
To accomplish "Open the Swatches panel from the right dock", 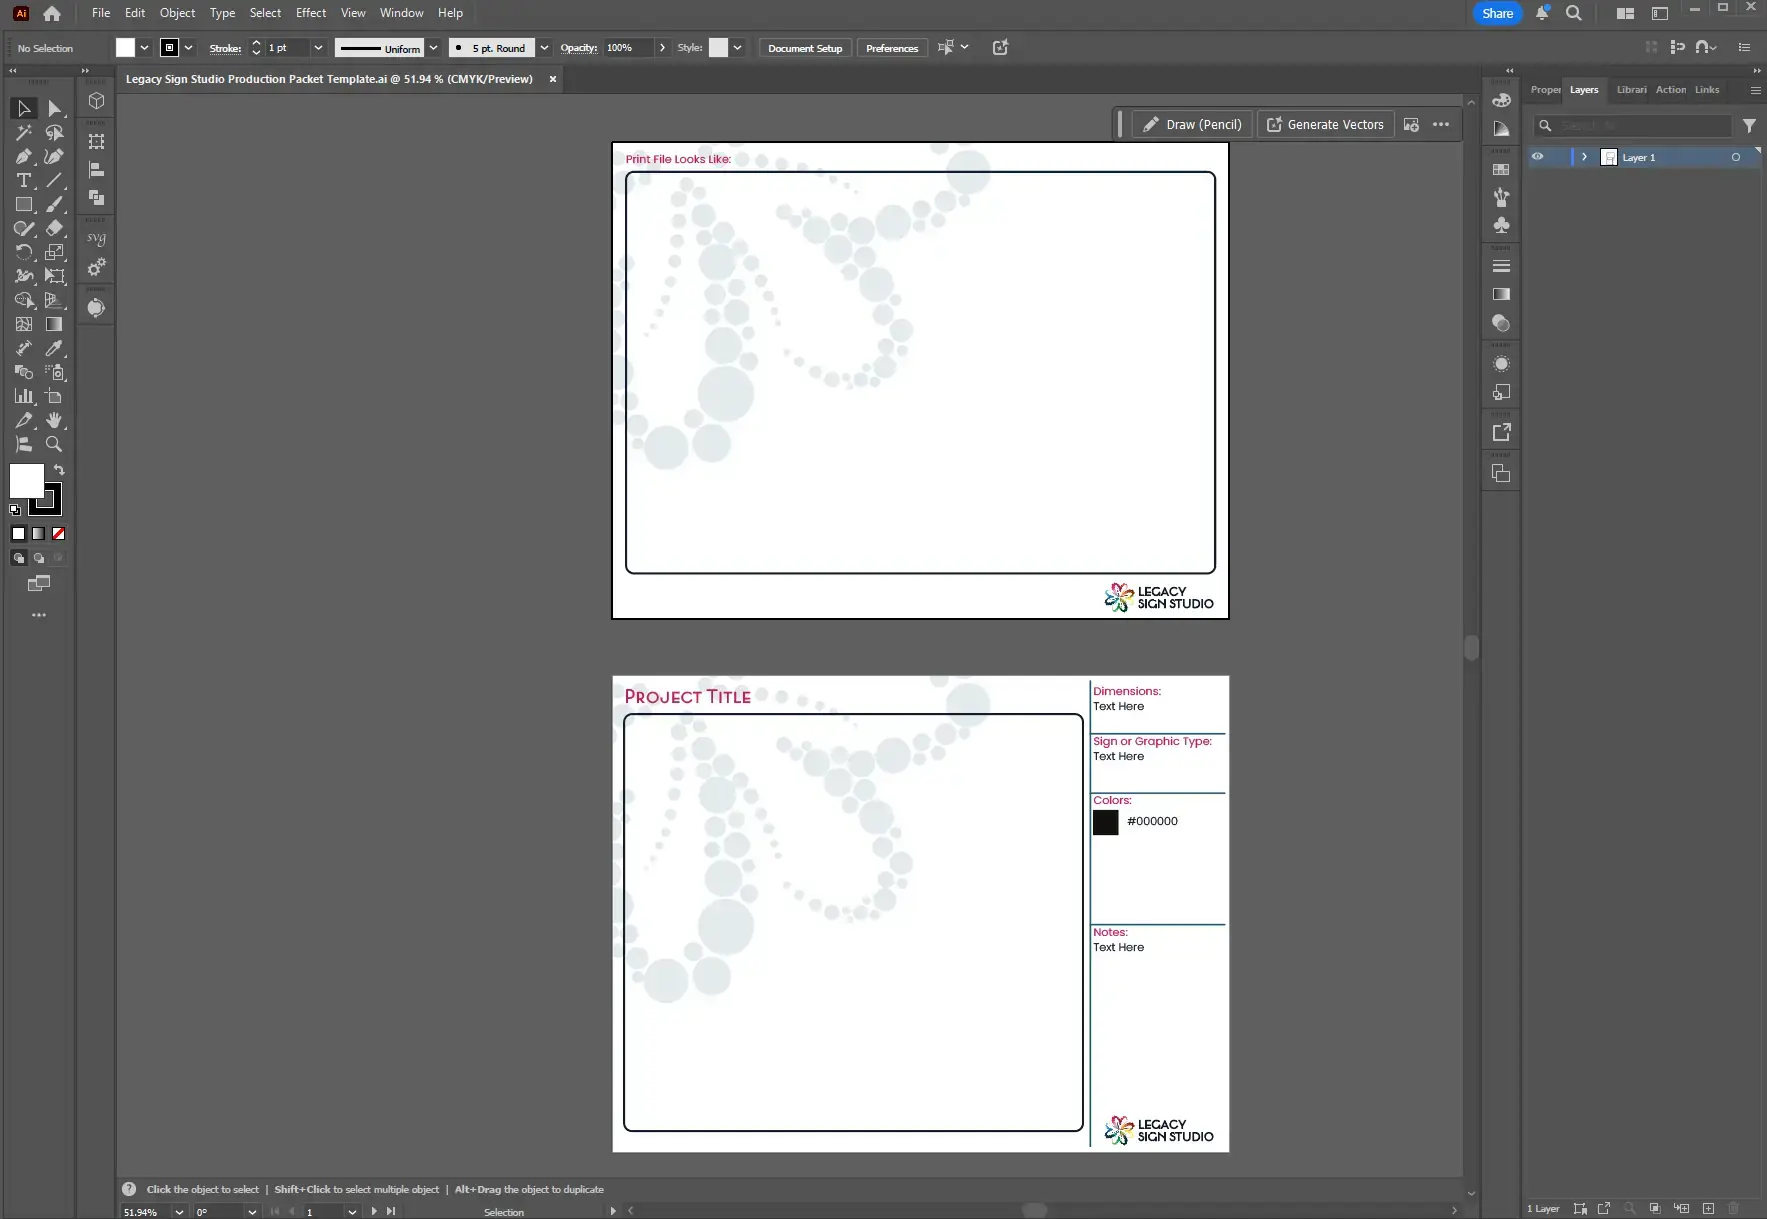I will (1501, 169).
